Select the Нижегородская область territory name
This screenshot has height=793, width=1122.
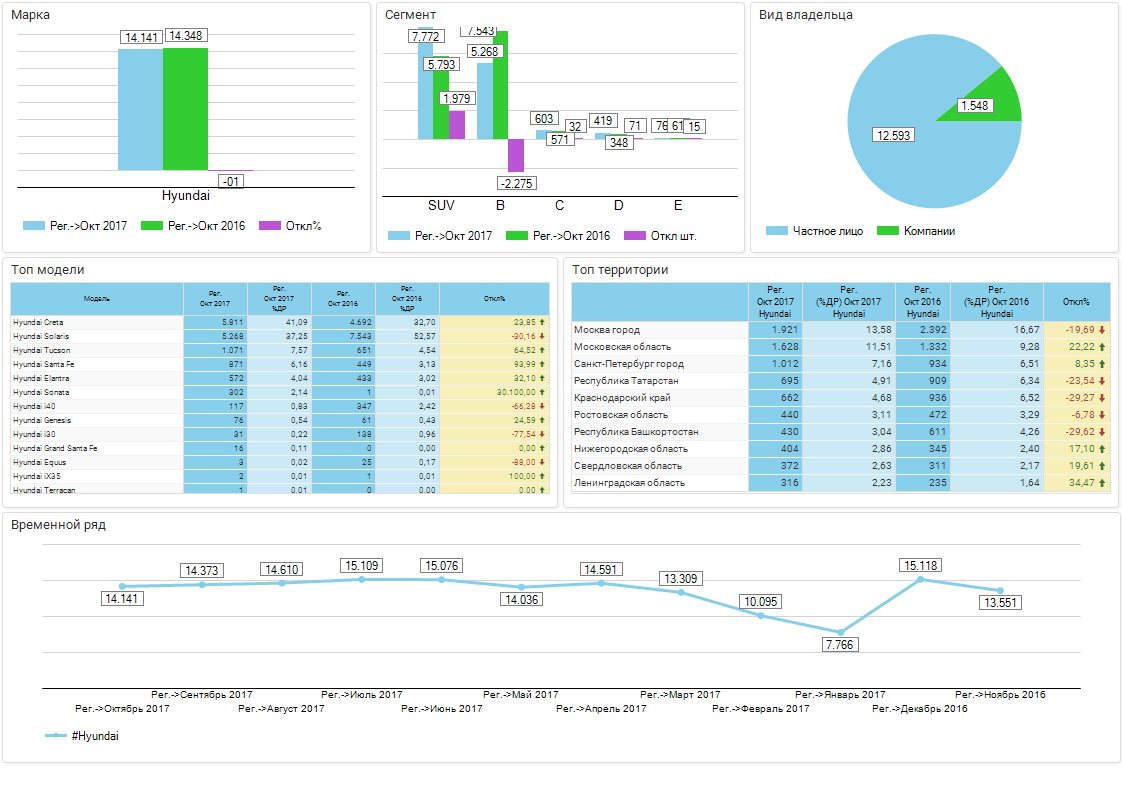[630, 449]
